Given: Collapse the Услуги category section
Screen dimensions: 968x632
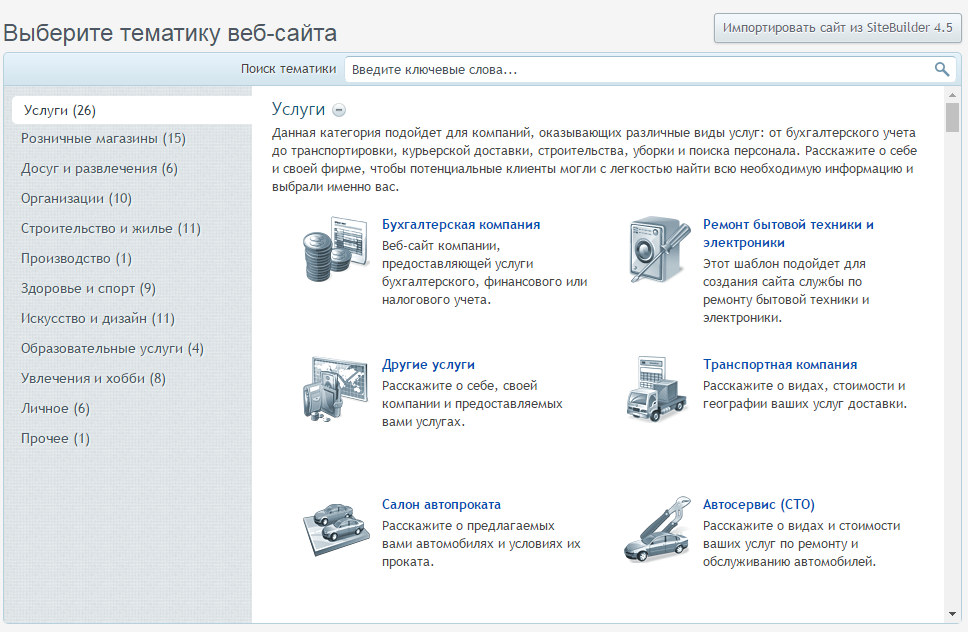Looking at the screenshot, I should (x=339, y=110).
